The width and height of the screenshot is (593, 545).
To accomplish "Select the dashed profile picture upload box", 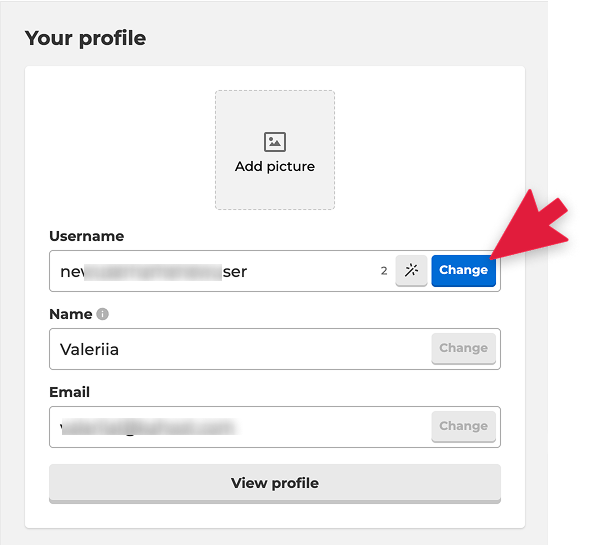I will click(275, 150).
